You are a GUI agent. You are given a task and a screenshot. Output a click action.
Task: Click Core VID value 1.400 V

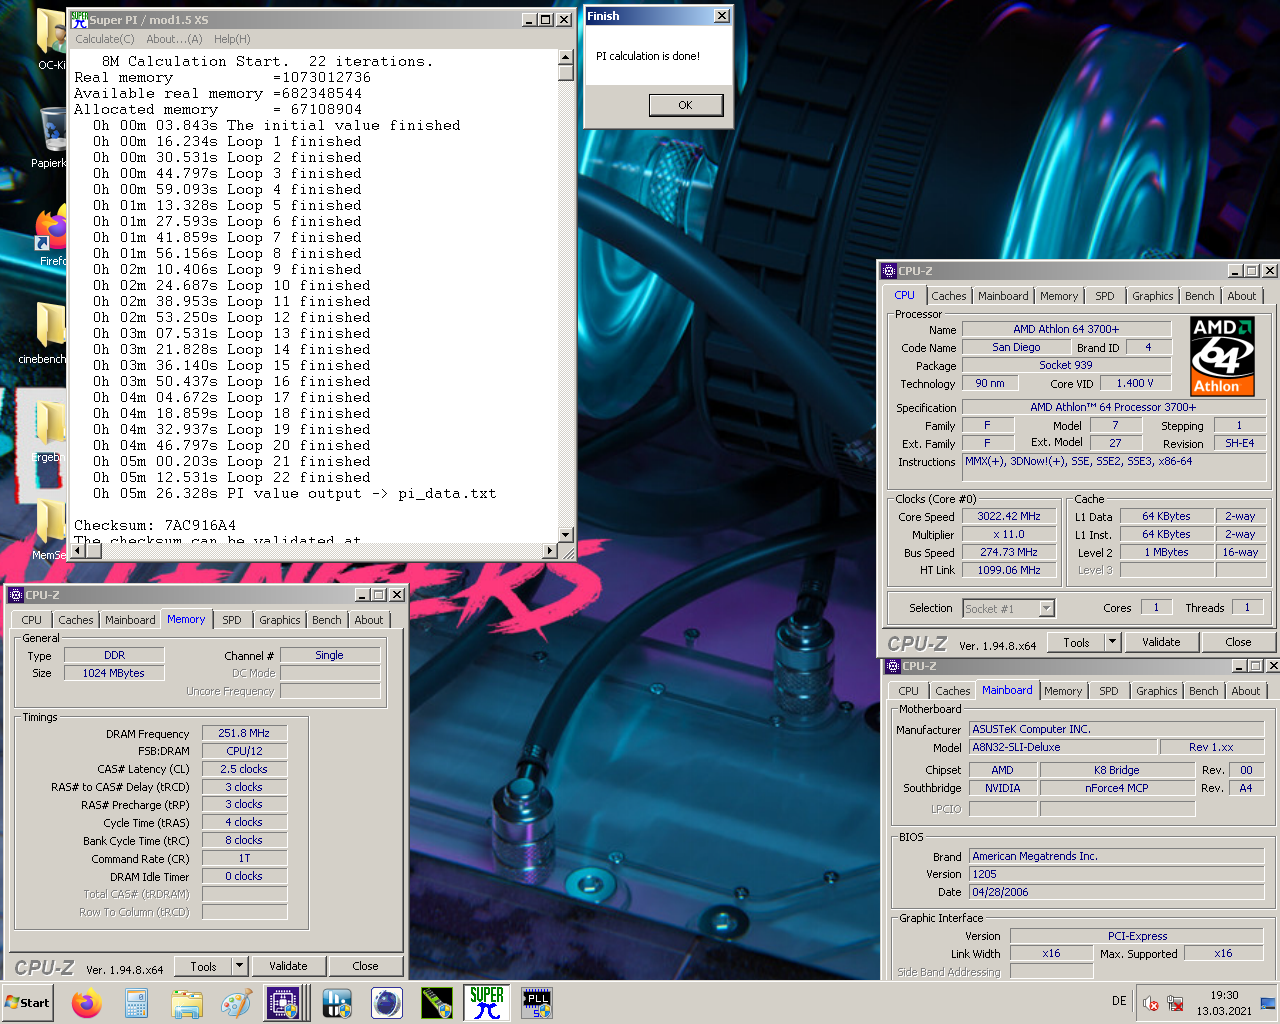tap(1135, 383)
